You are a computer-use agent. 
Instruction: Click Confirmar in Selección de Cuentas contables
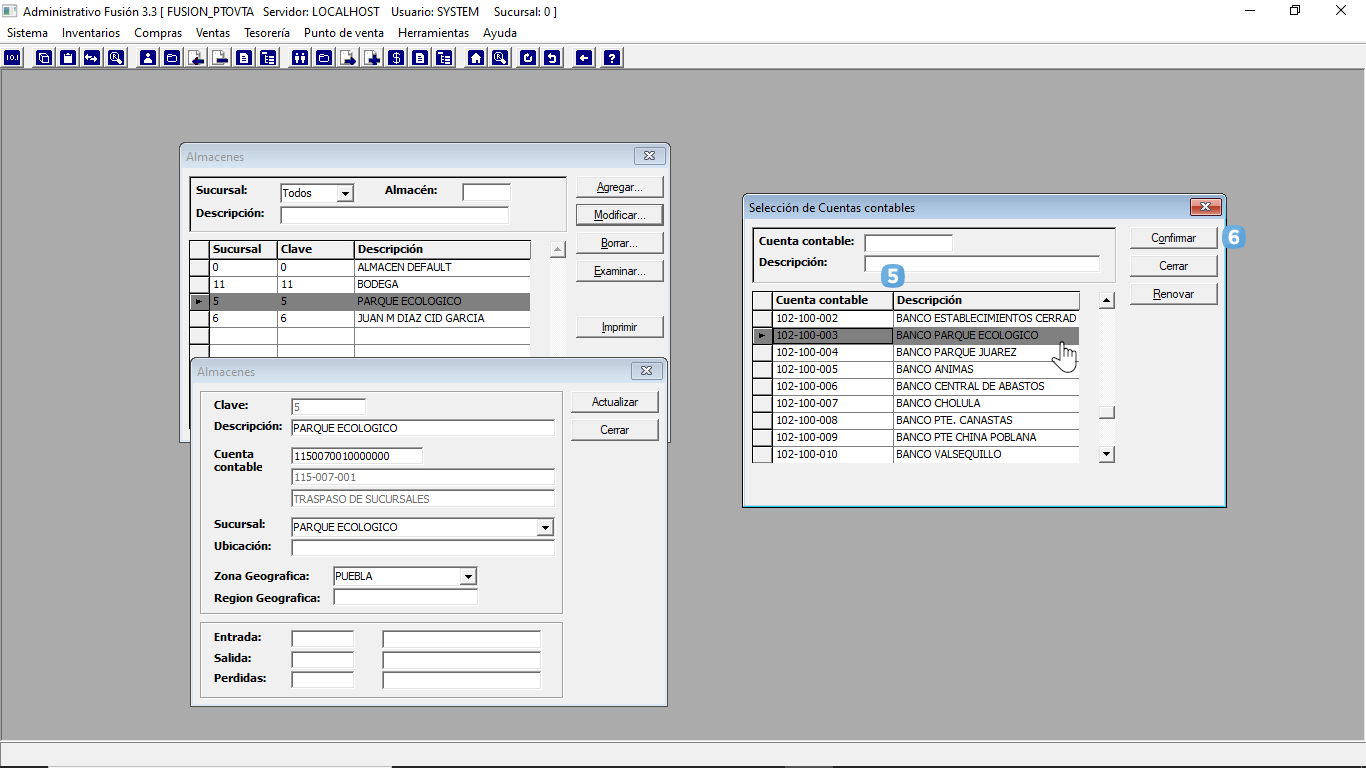tap(1174, 238)
